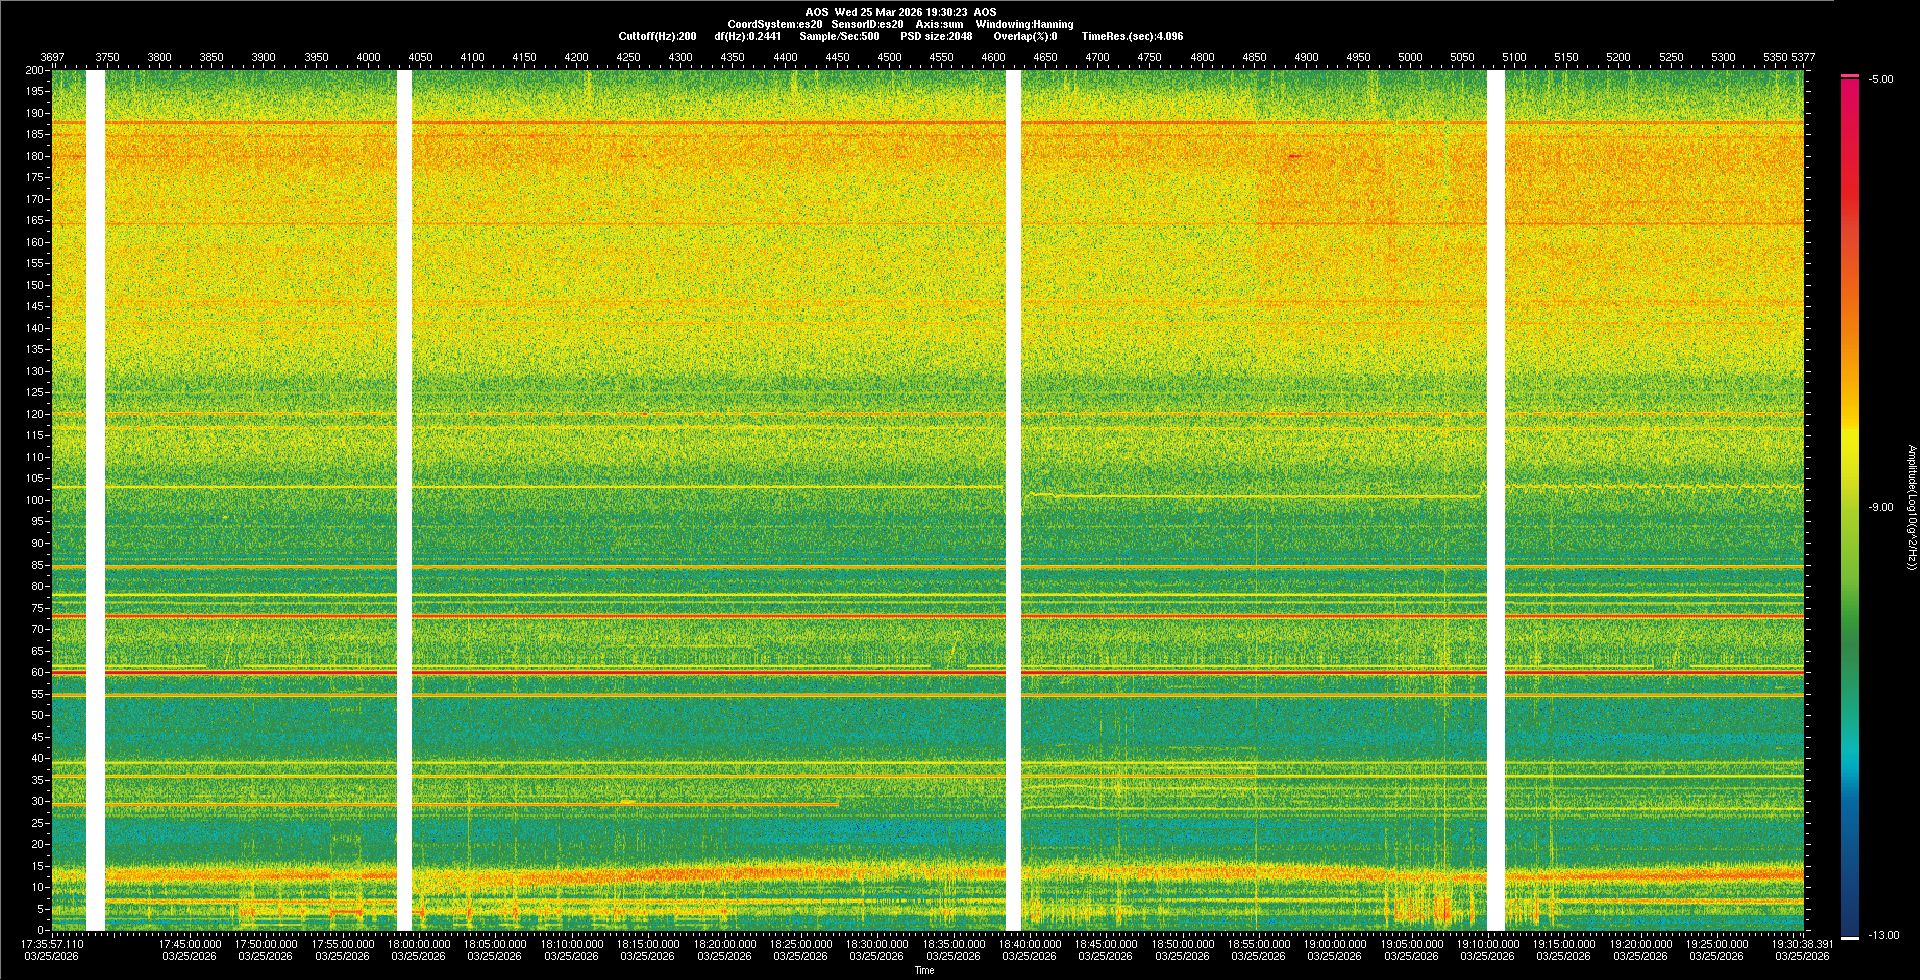
Task: Click the top of the color scale bar at -5.00
Action: 1849,77
